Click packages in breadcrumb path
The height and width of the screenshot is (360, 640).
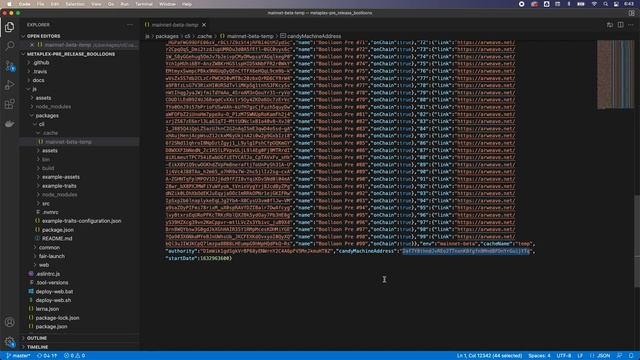coord(167,36)
